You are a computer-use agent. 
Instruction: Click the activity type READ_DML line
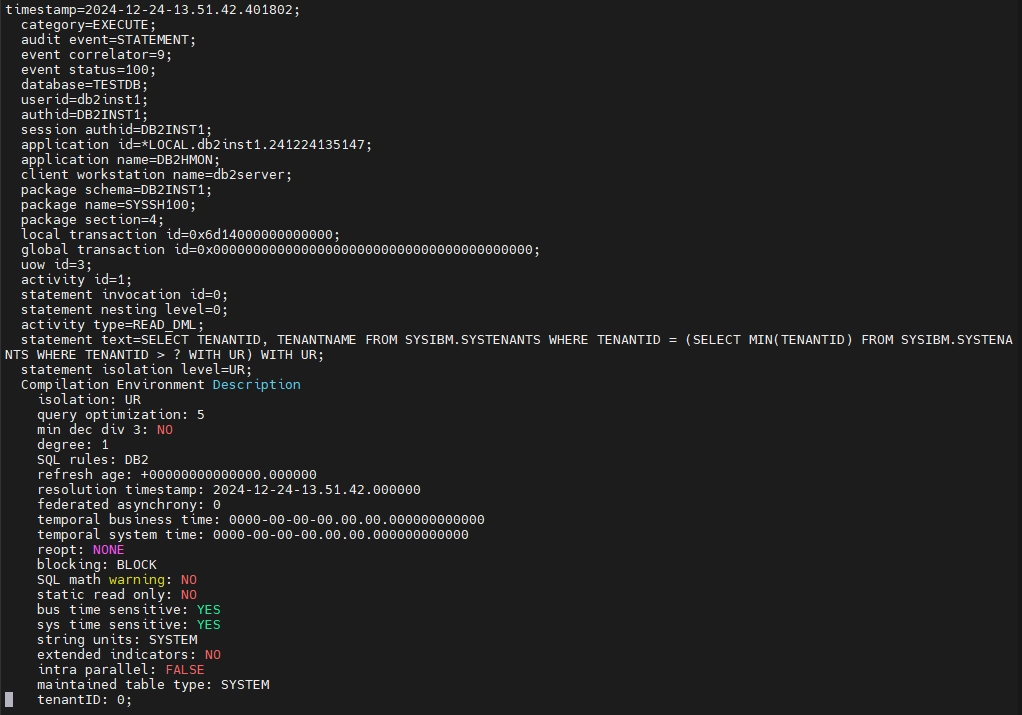coord(112,324)
